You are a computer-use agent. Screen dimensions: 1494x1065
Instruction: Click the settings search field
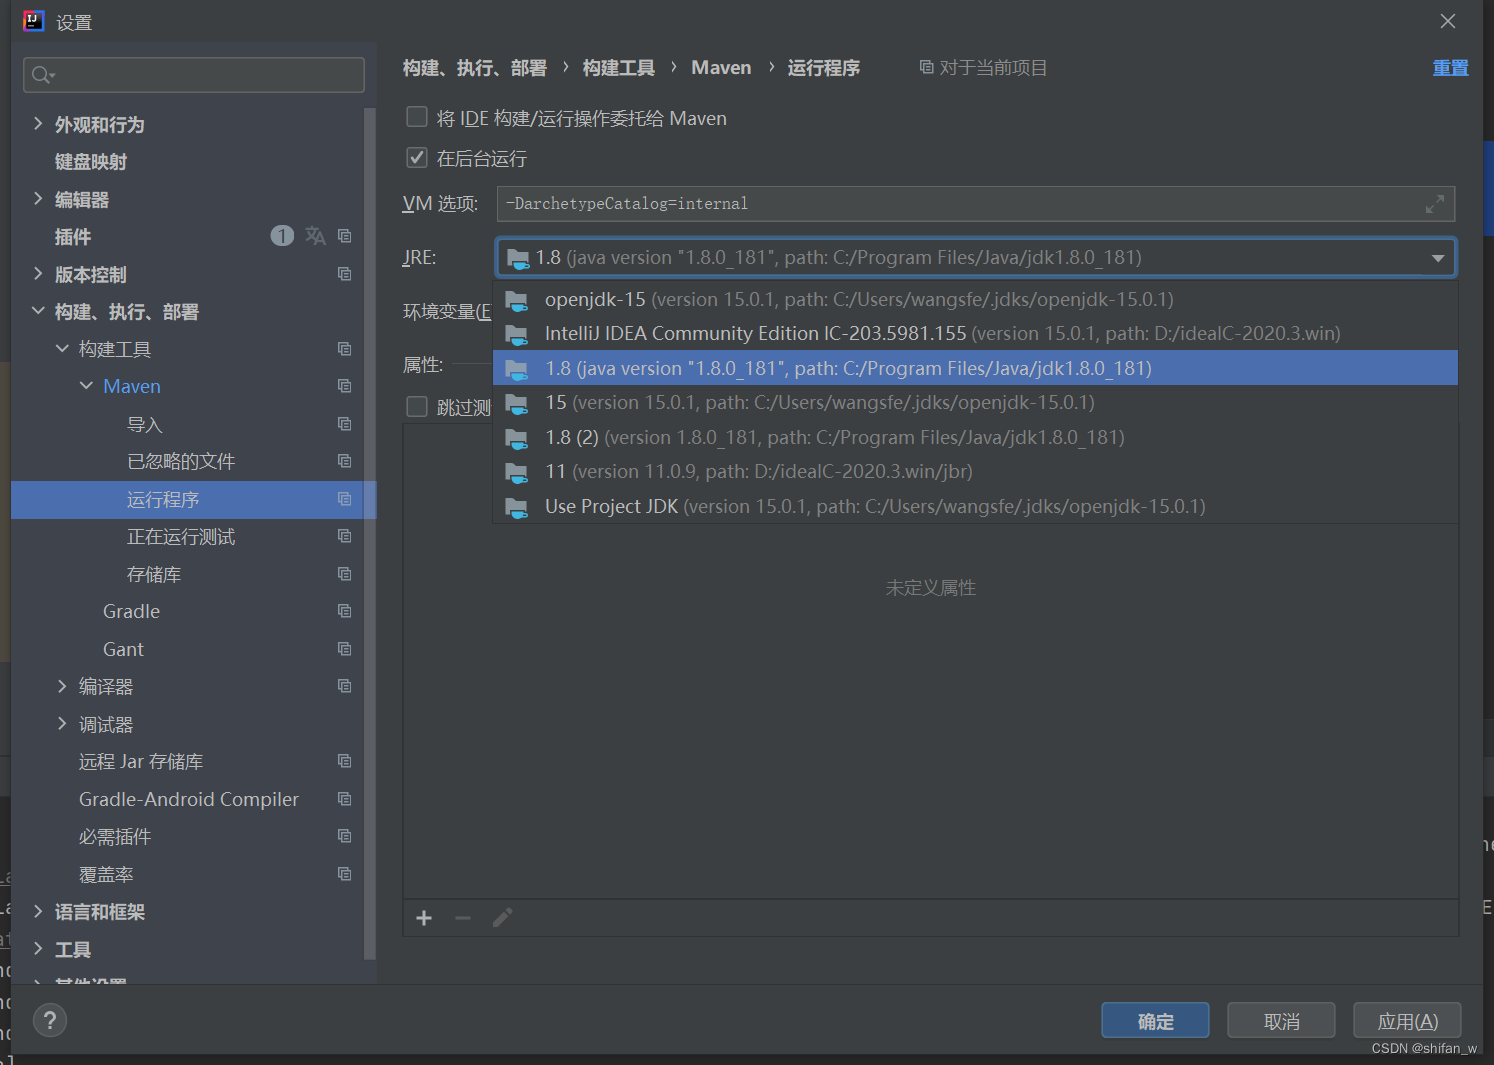(x=194, y=75)
